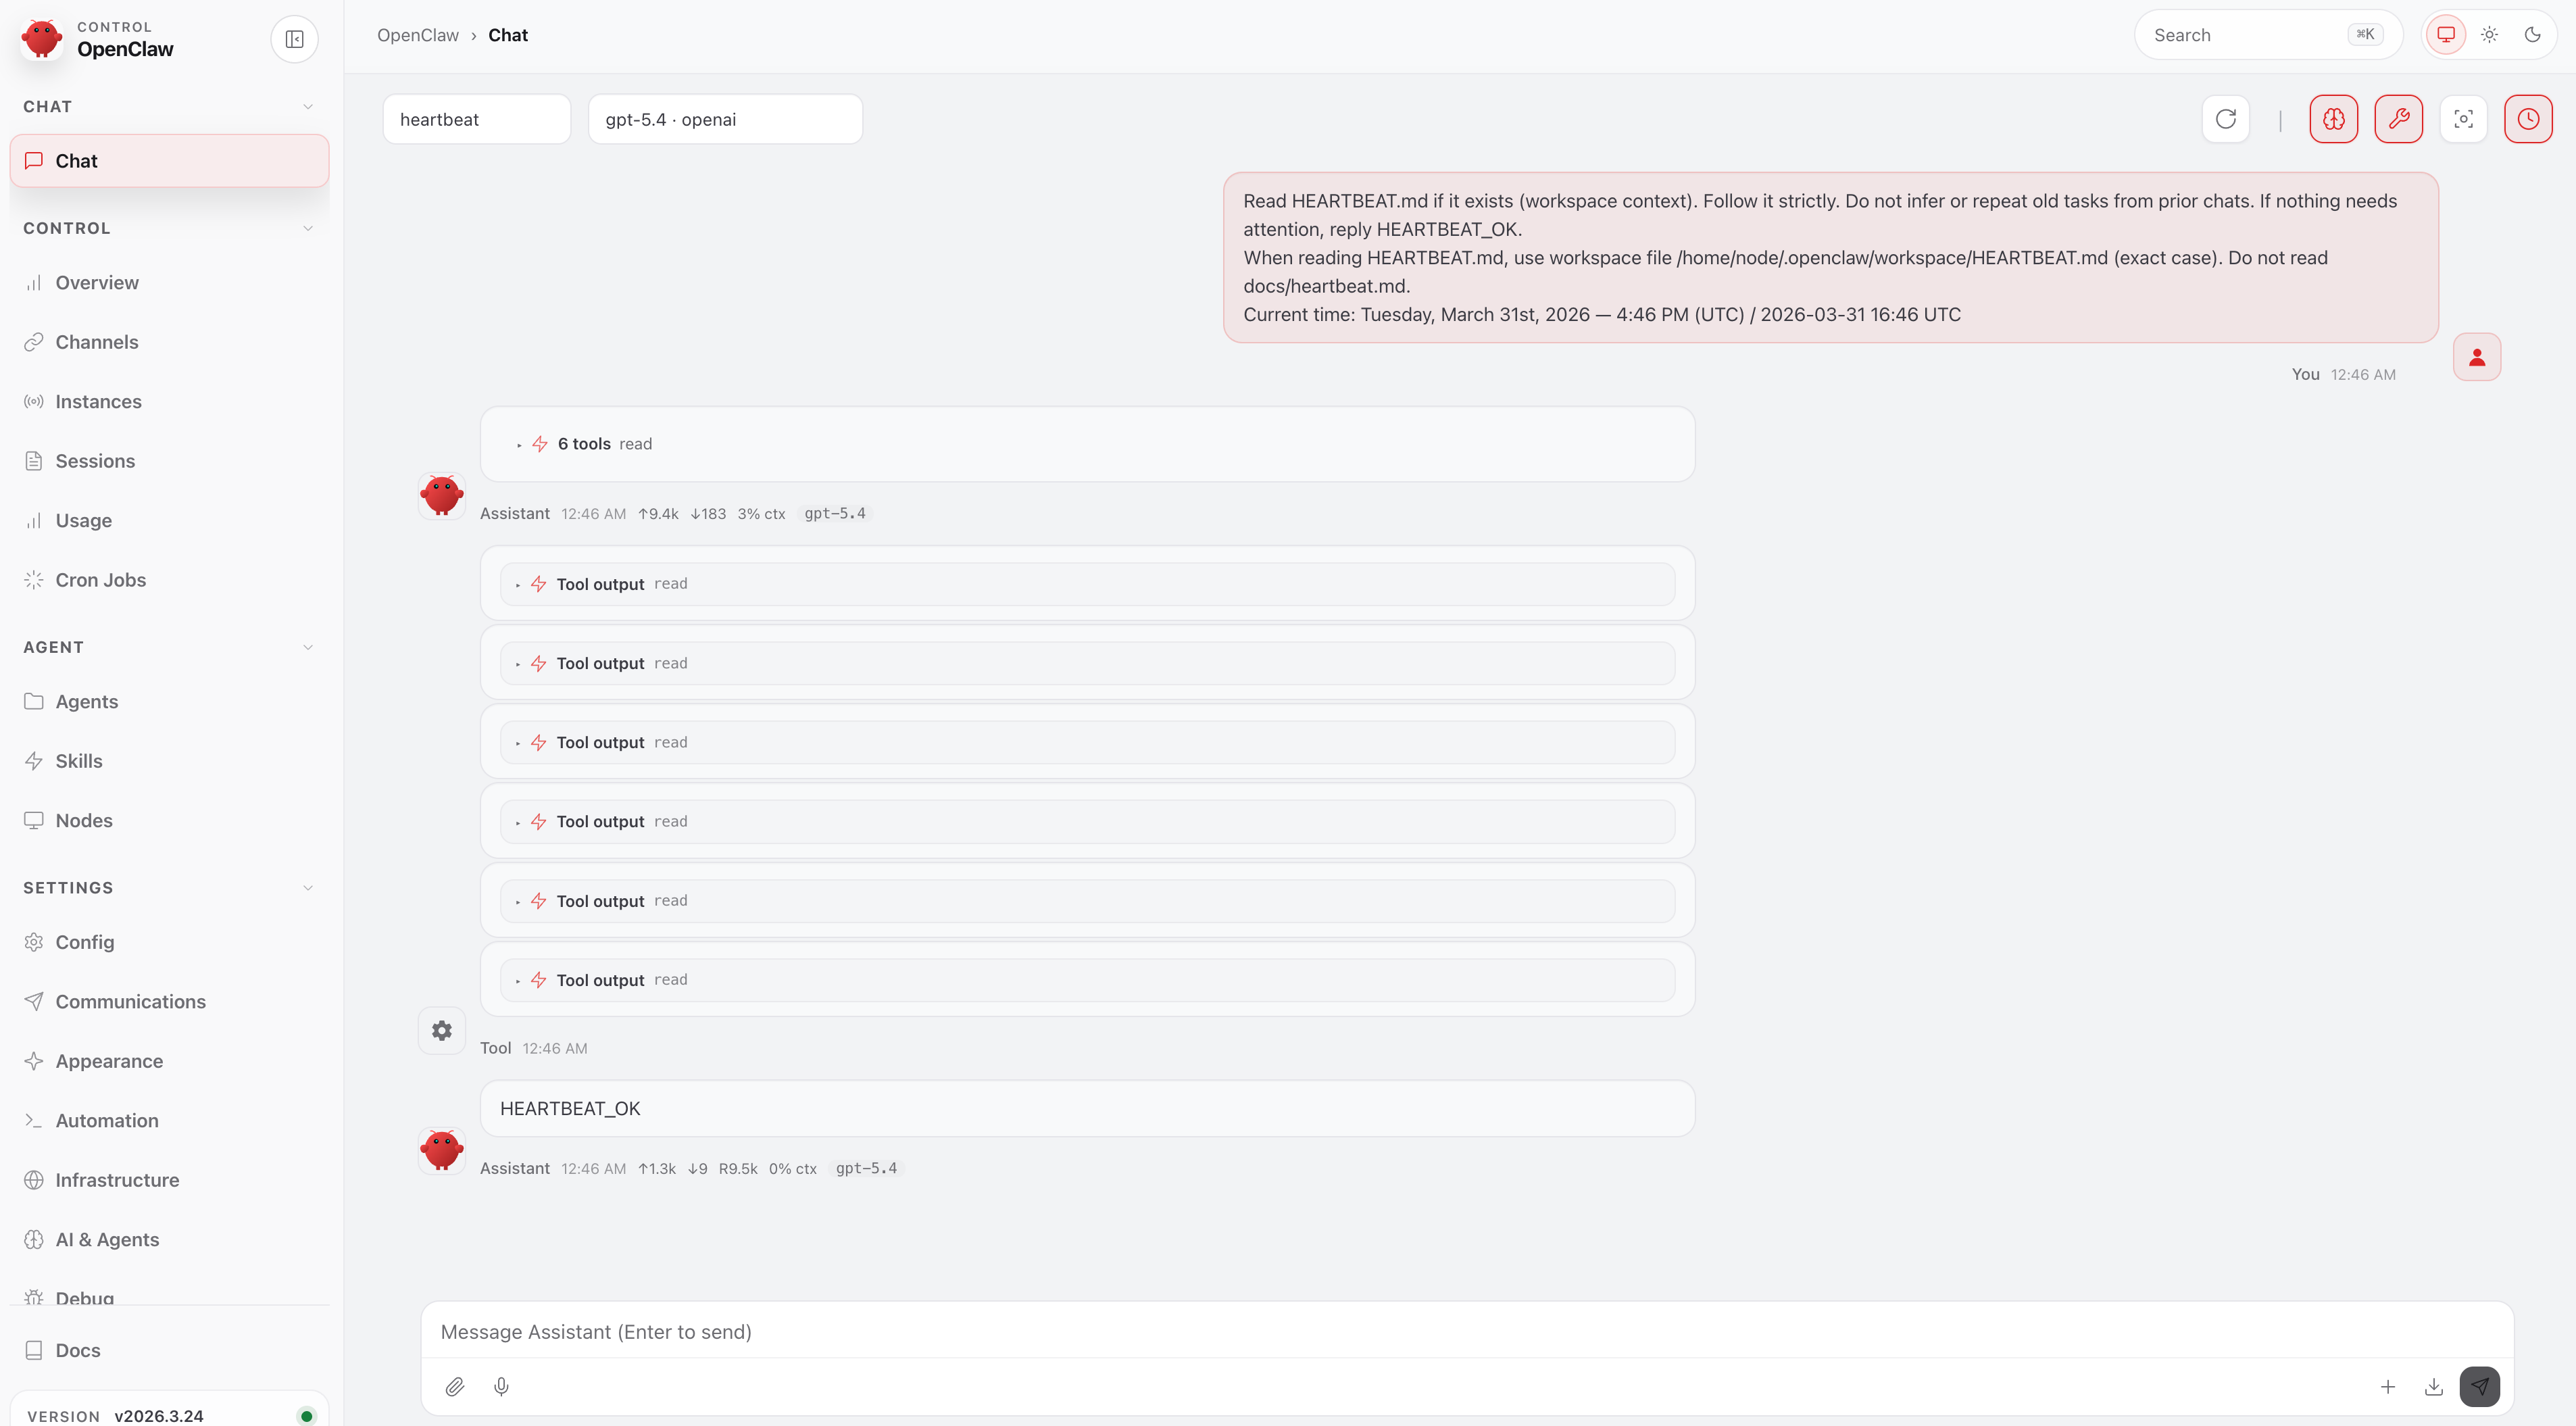Open Cron Jobs in sidebar
The height and width of the screenshot is (1426, 2576).
169,580
